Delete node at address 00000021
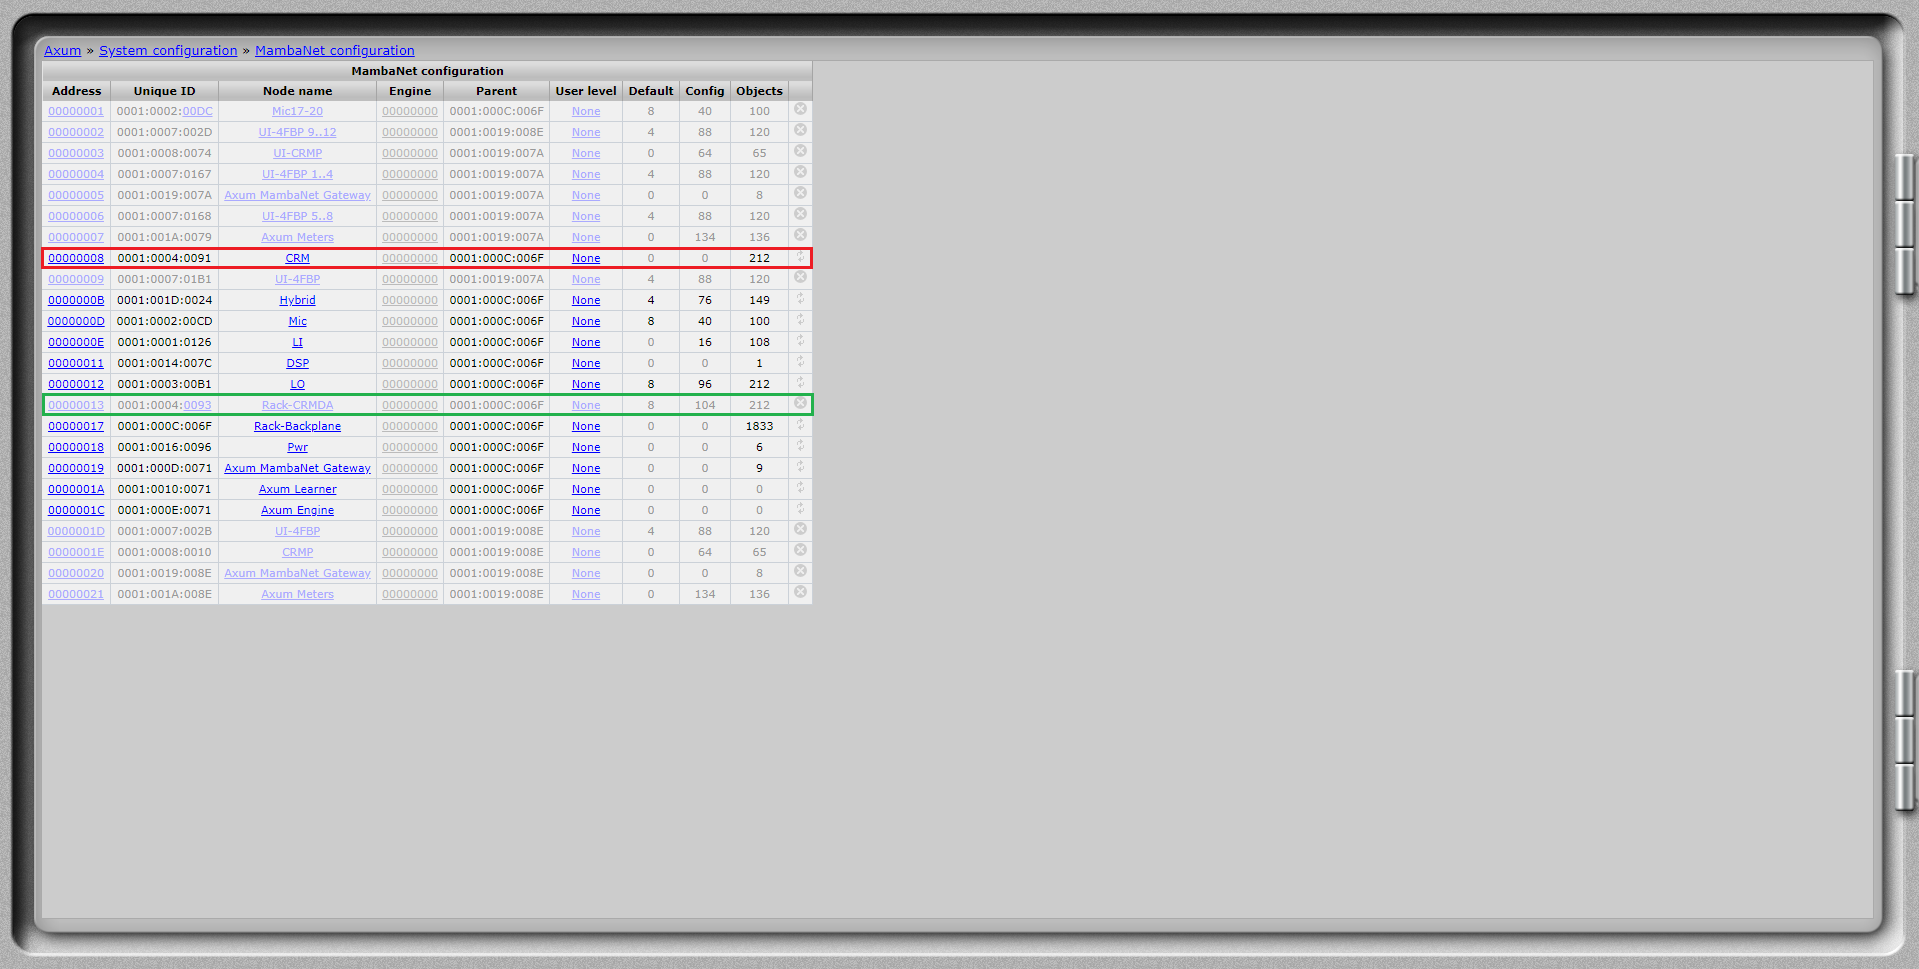This screenshot has width=1919, height=969. 800,593
